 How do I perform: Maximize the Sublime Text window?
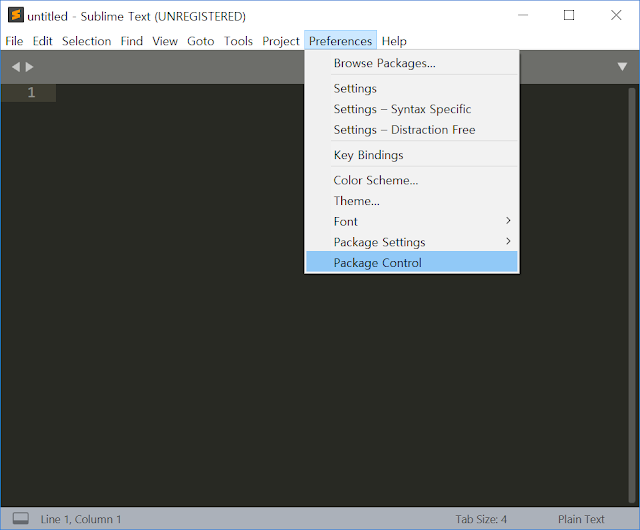[569, 16]
